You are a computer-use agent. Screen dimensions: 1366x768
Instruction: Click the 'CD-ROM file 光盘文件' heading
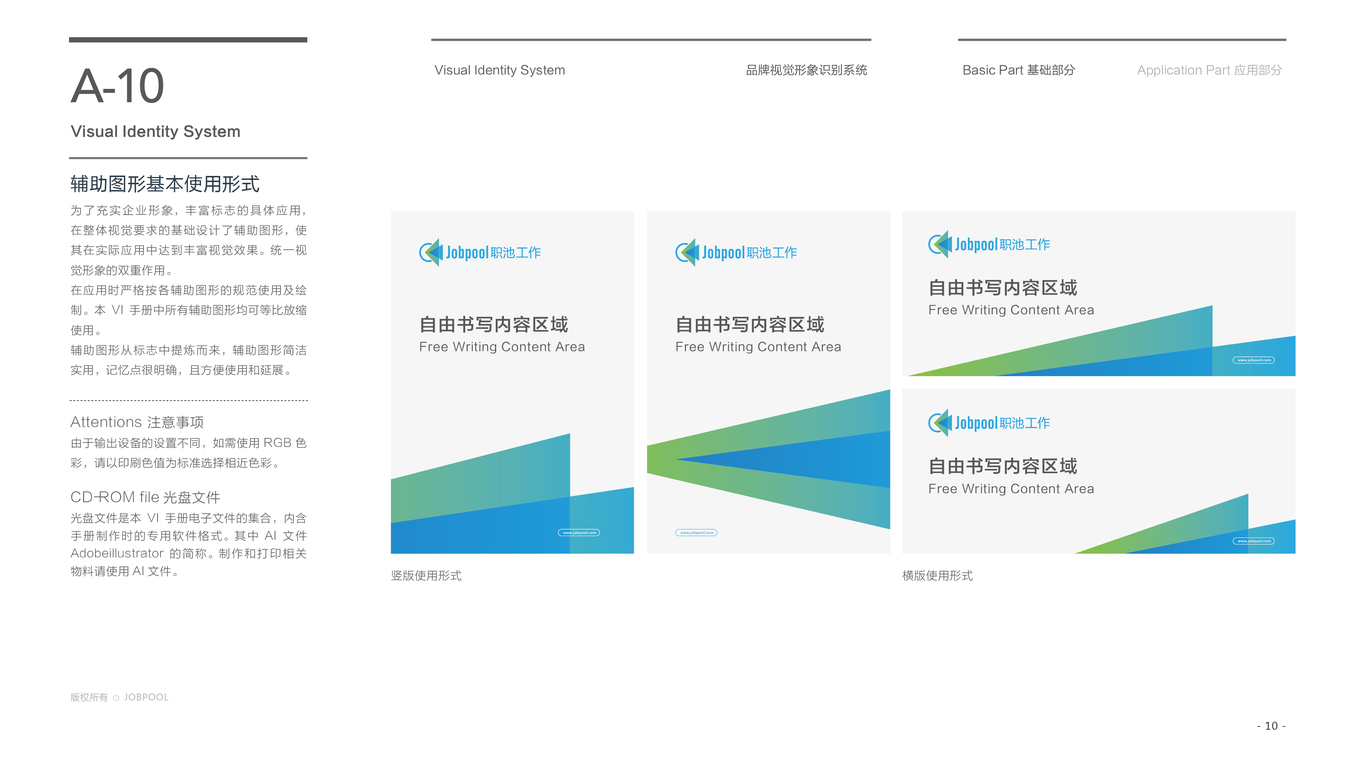(145, 497)
